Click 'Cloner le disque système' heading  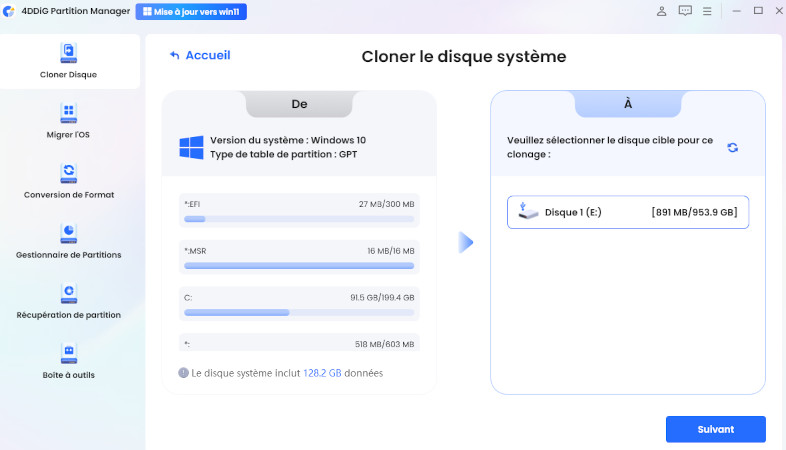pos(464,56)
